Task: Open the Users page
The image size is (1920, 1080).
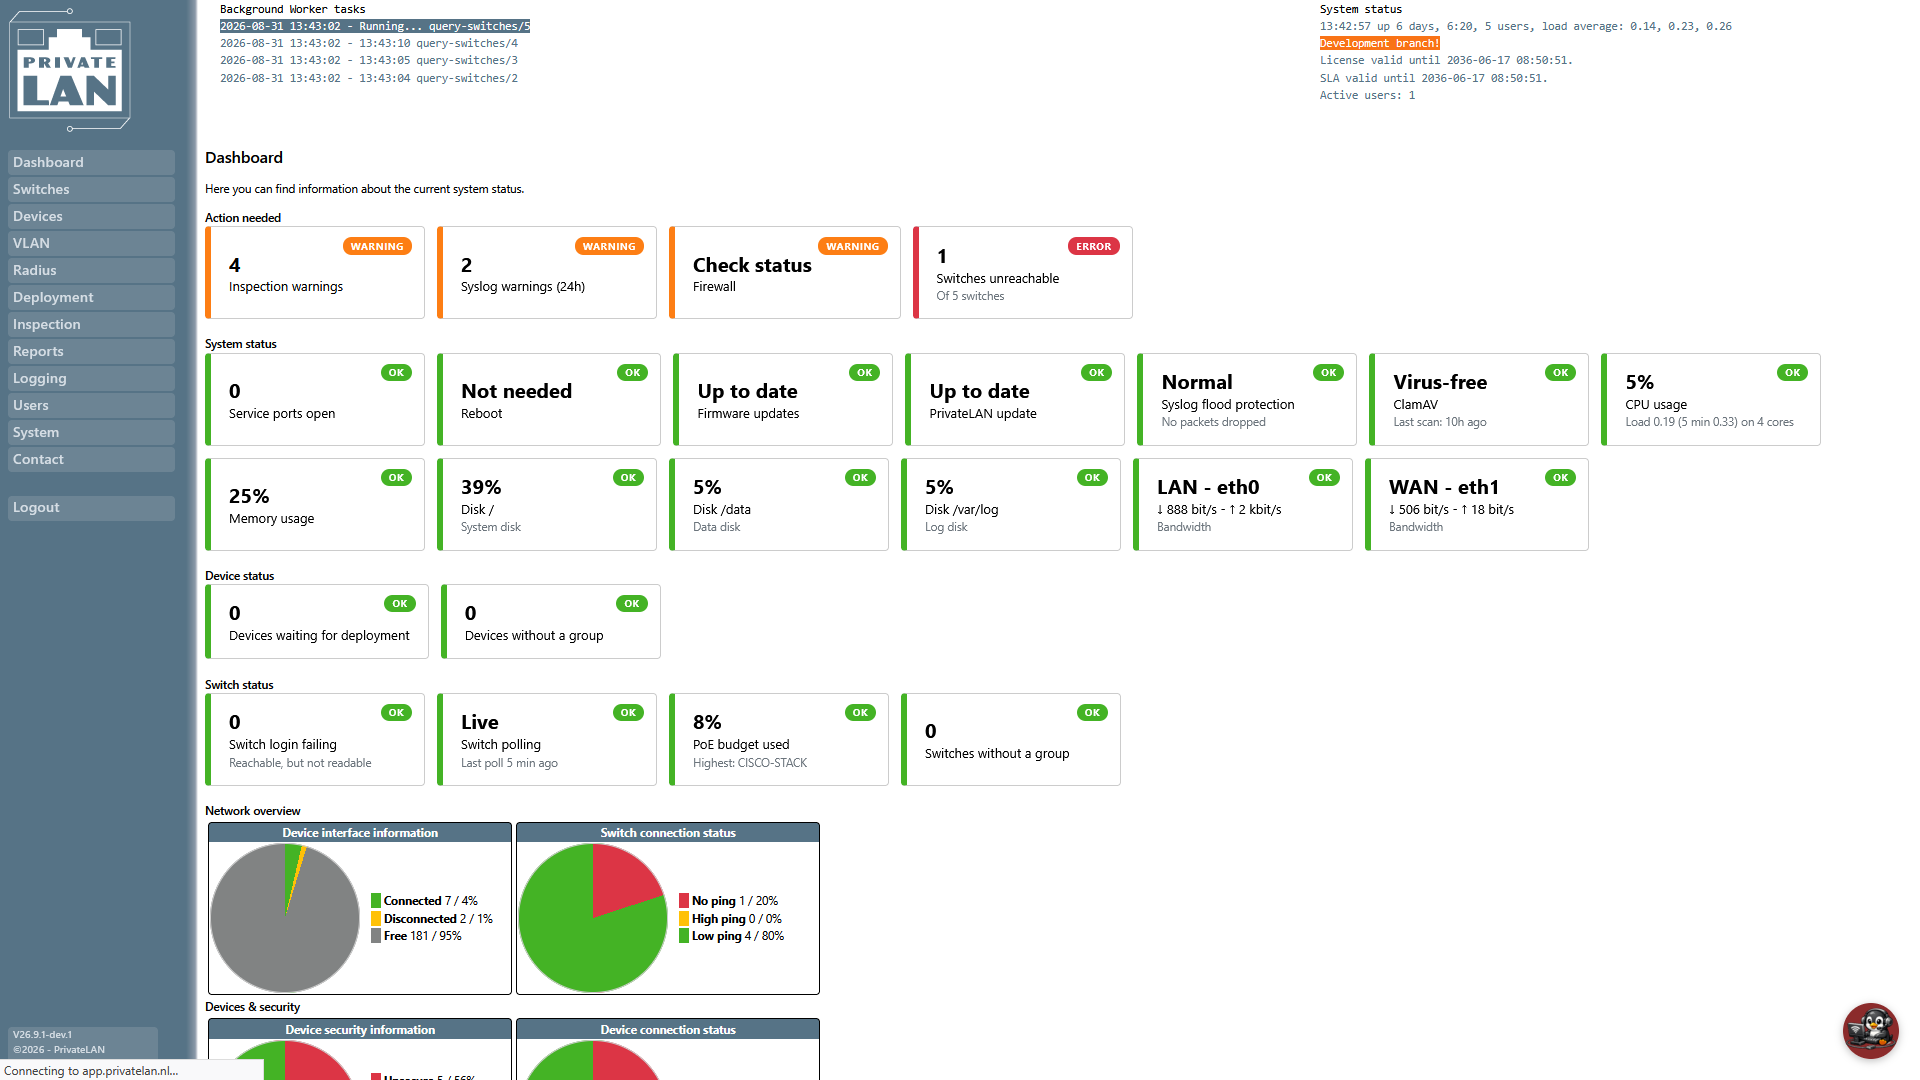Action: click(91, 405)
